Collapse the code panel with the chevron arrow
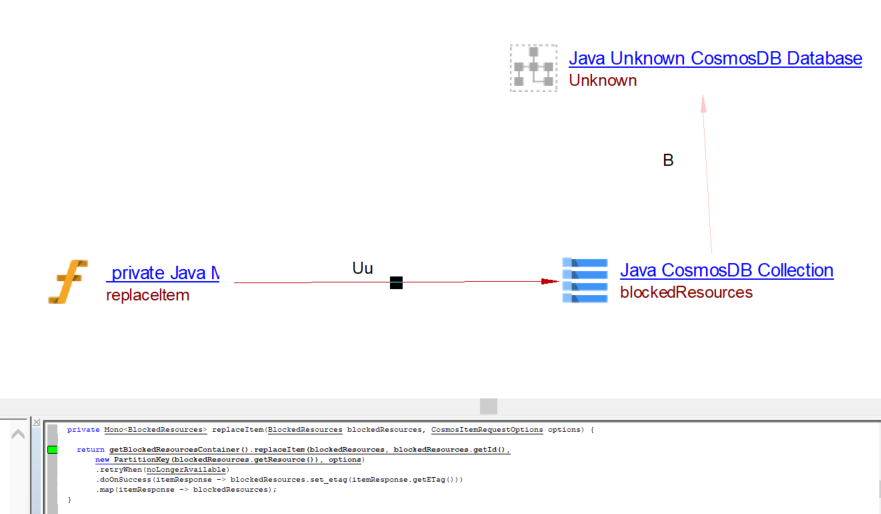 18,433
